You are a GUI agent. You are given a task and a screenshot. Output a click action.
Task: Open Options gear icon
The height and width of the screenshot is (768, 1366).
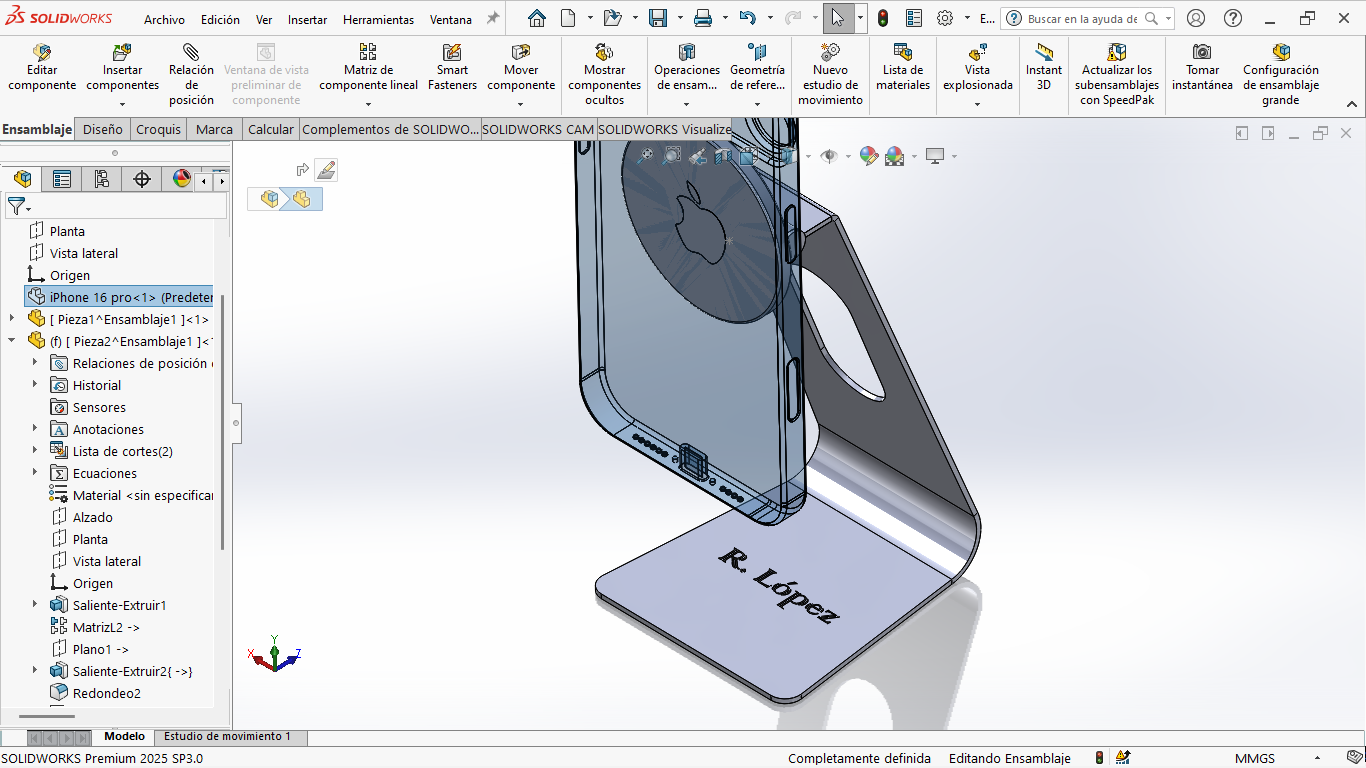coord(945,18)
